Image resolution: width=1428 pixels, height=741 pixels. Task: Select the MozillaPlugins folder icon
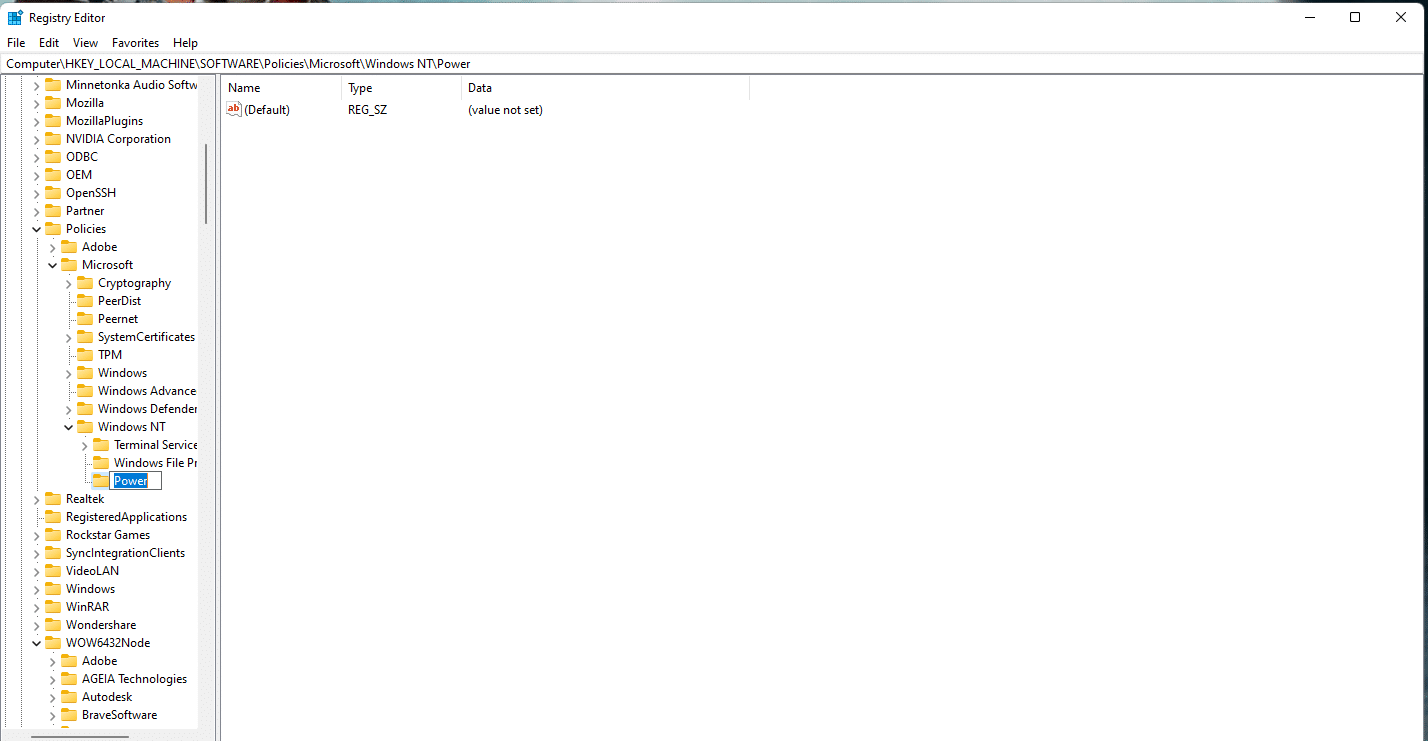[x=53, y=121]
